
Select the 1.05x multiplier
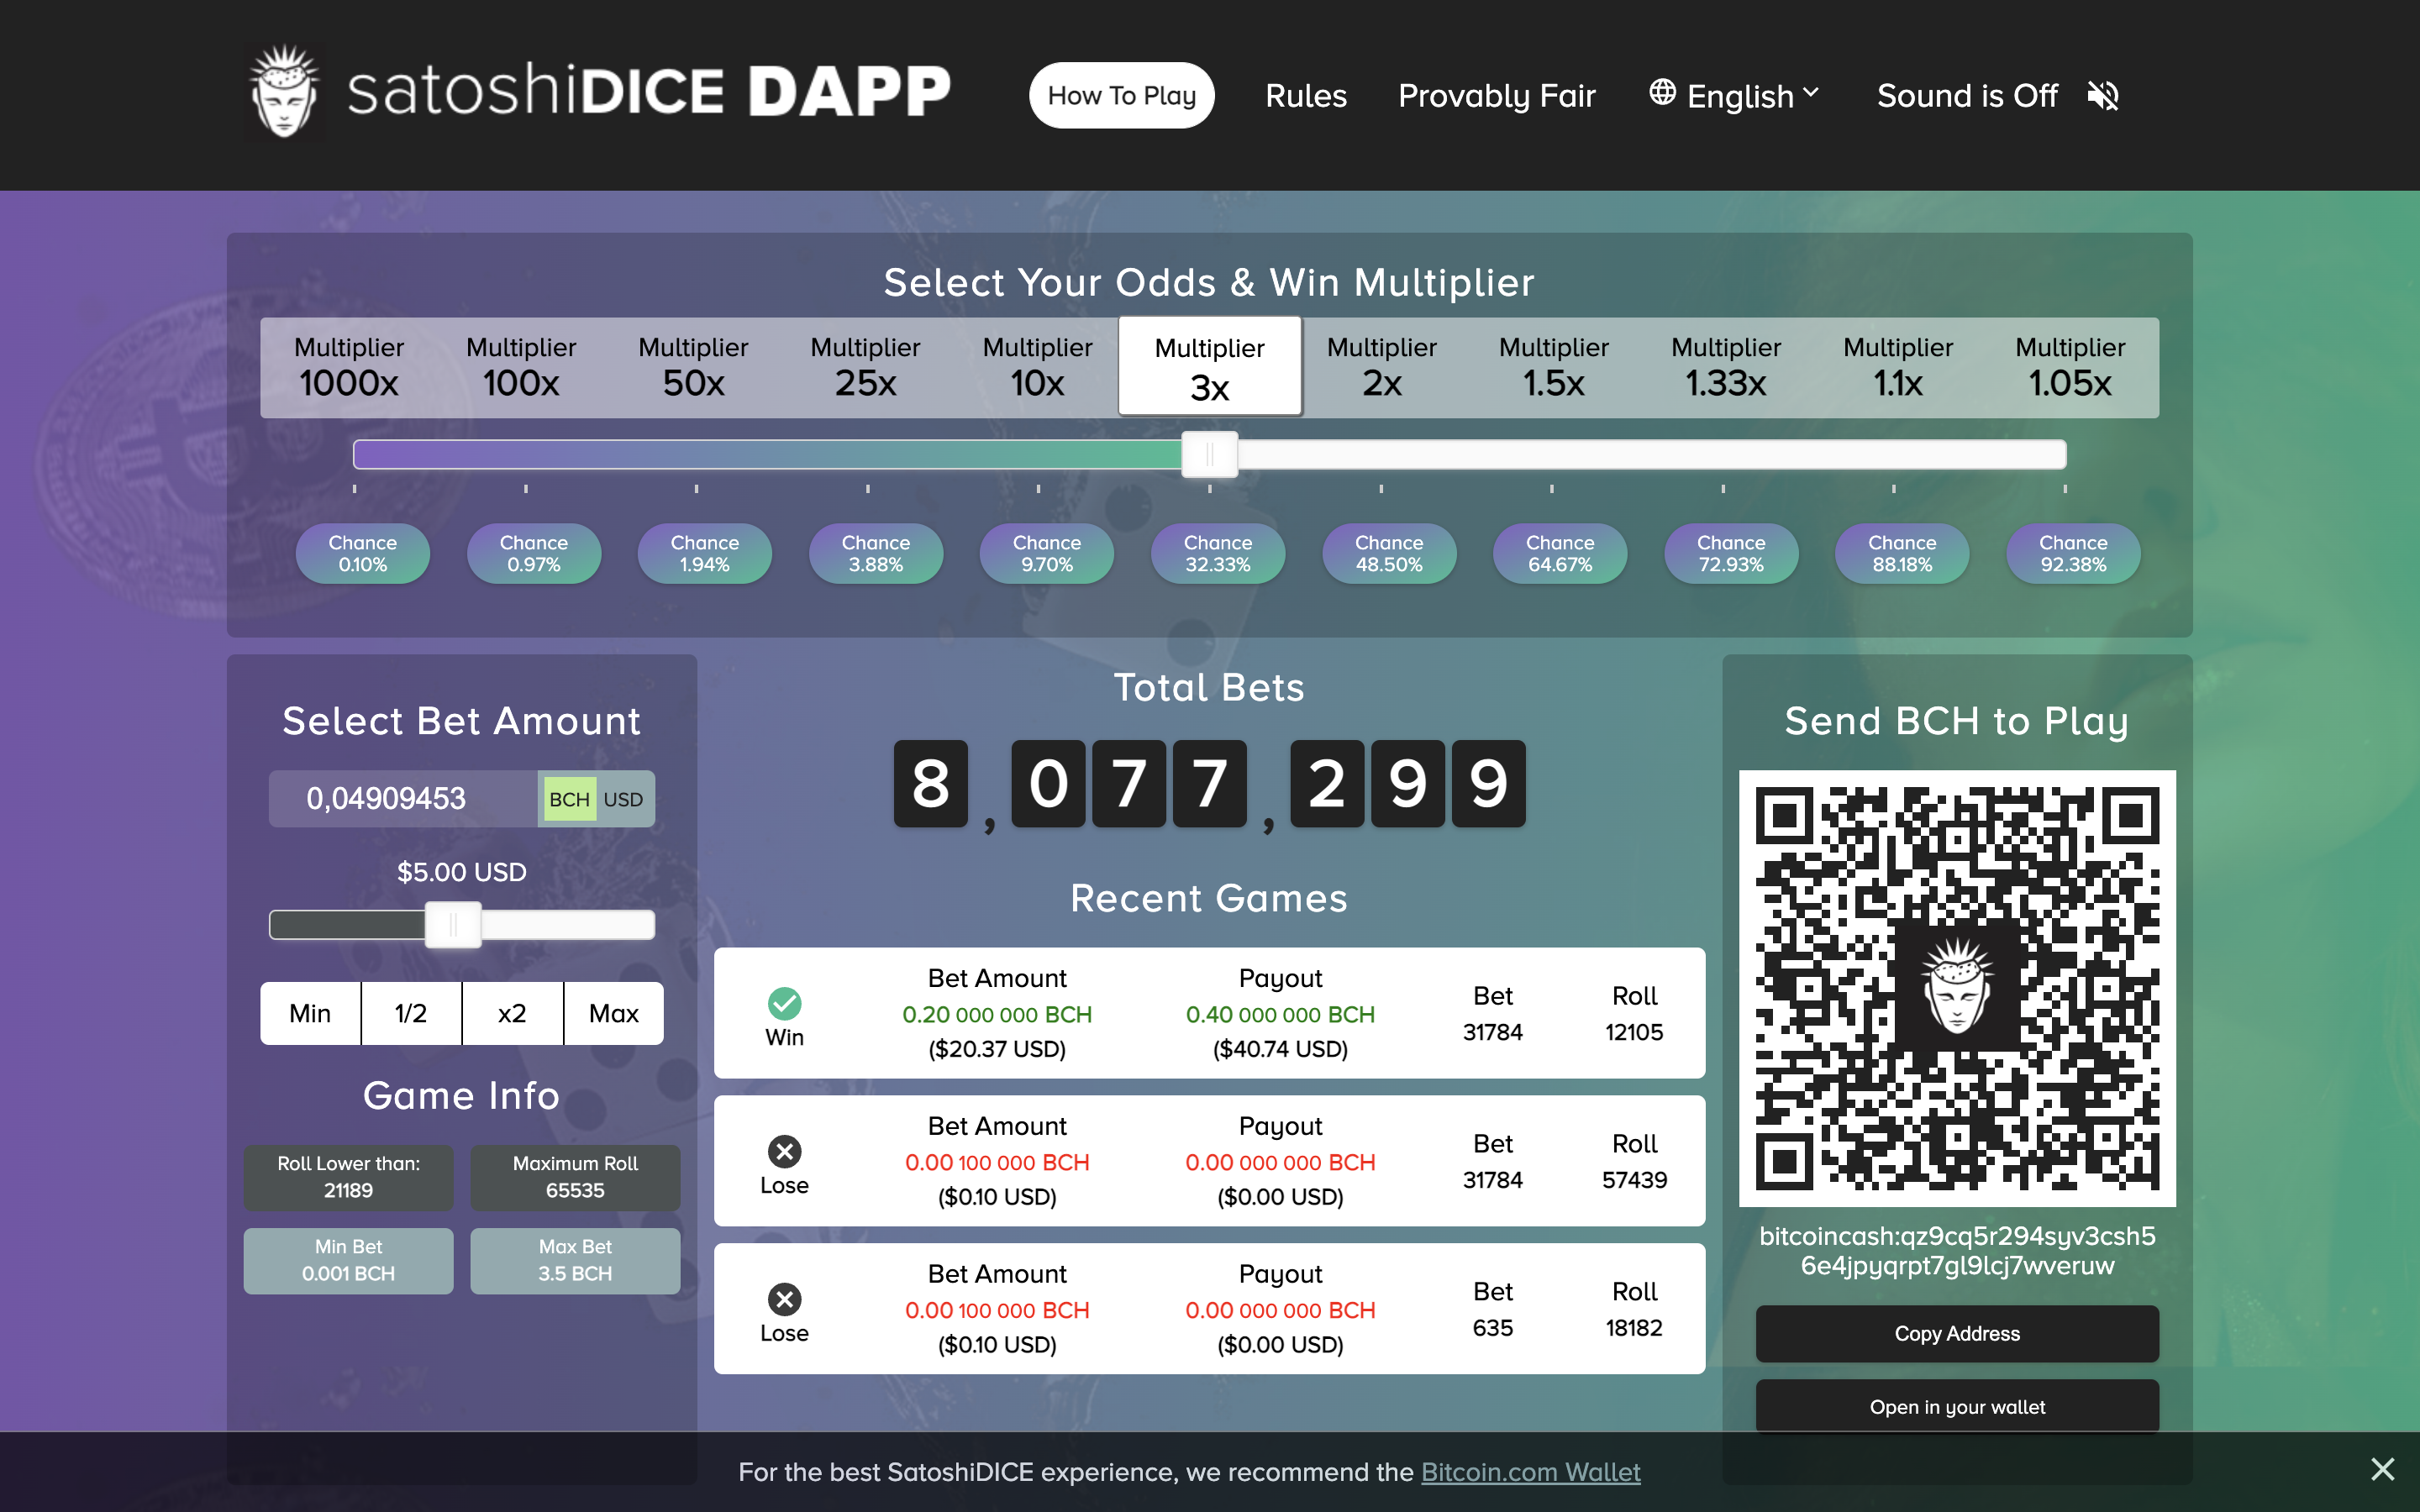pyautogui.click(x=2070, y=367)
